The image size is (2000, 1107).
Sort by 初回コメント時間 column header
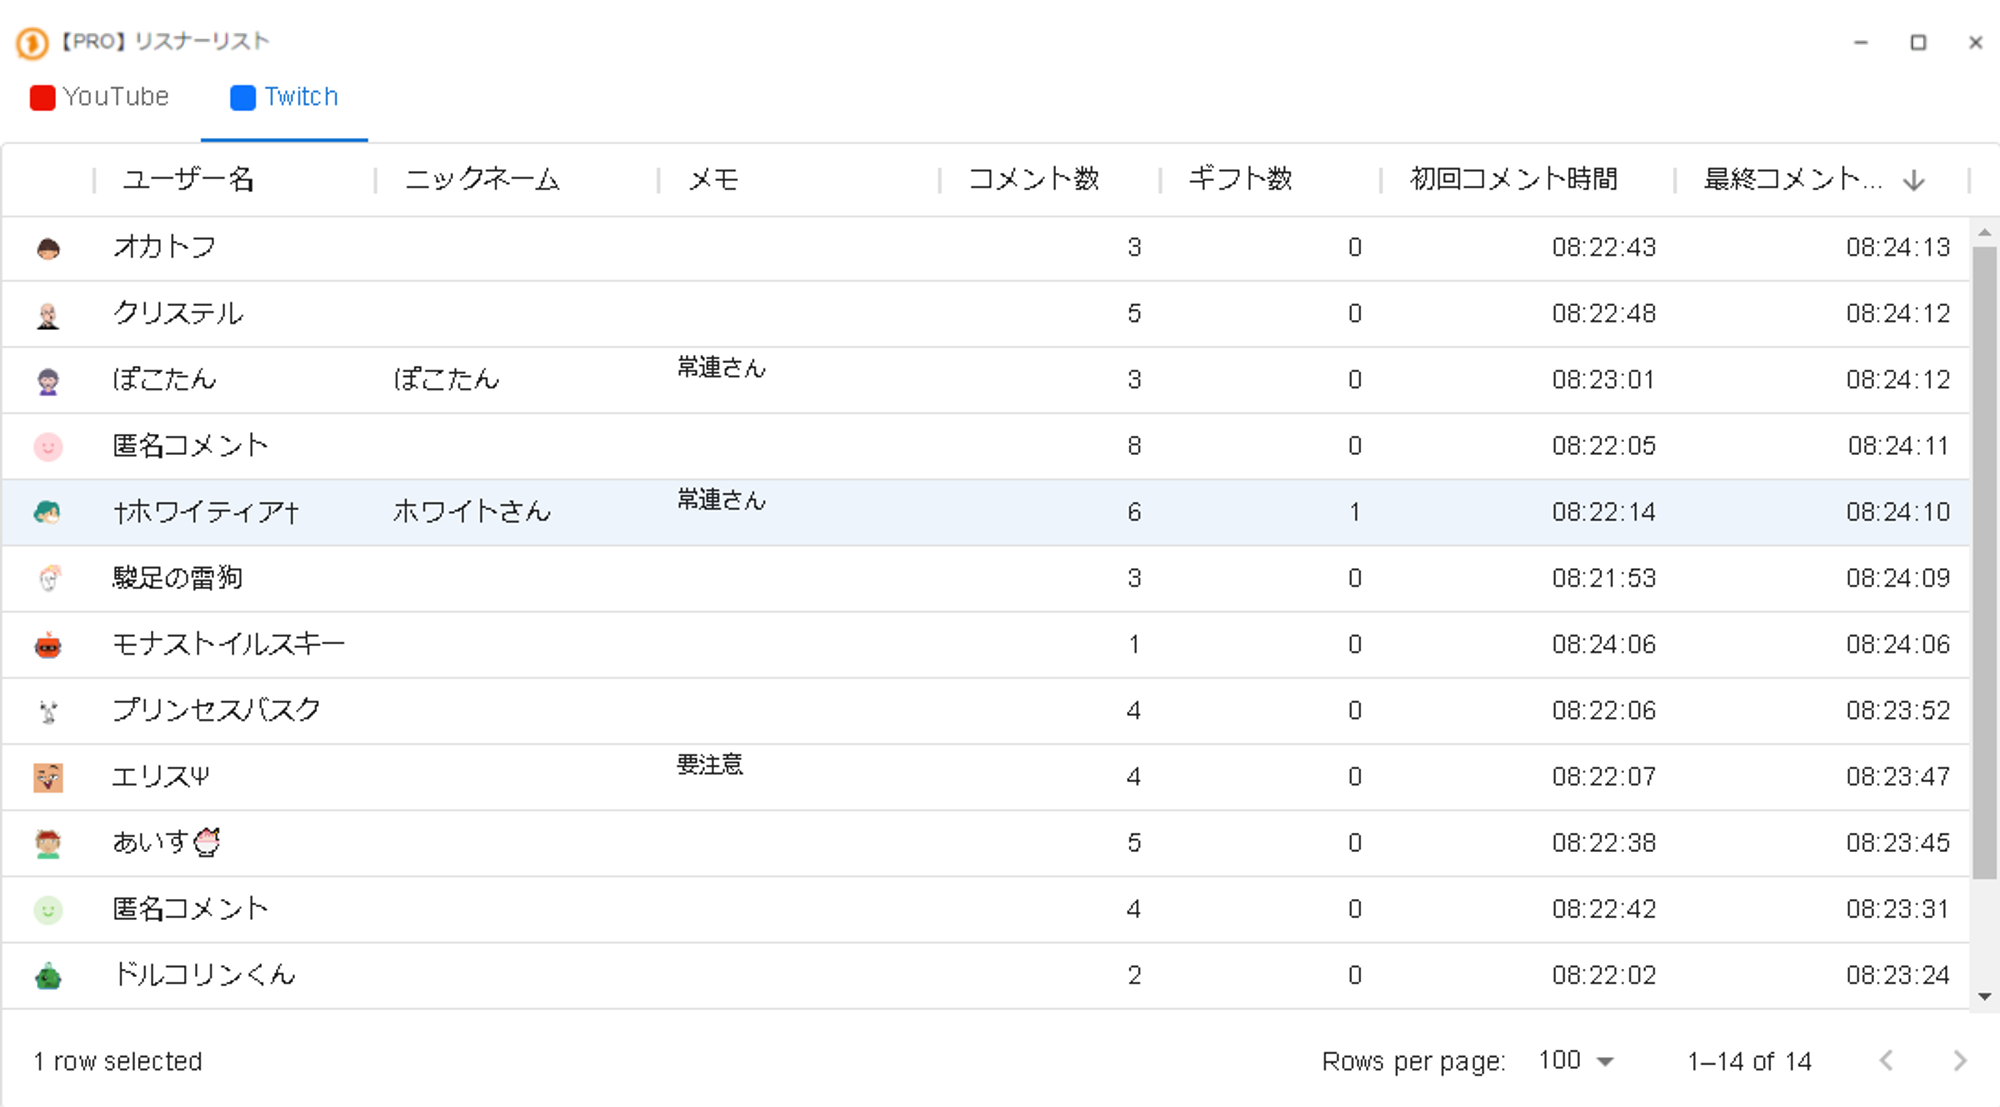pyautogui.click(x=1513, y=179)
